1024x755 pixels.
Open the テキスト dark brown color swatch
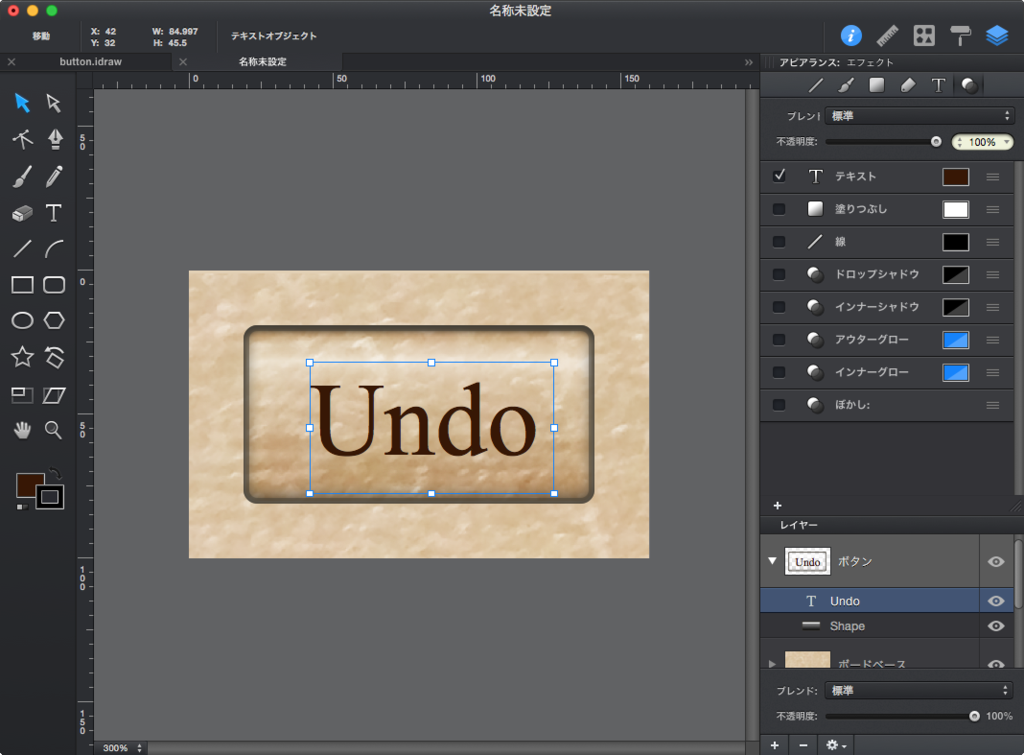point(955,176)
